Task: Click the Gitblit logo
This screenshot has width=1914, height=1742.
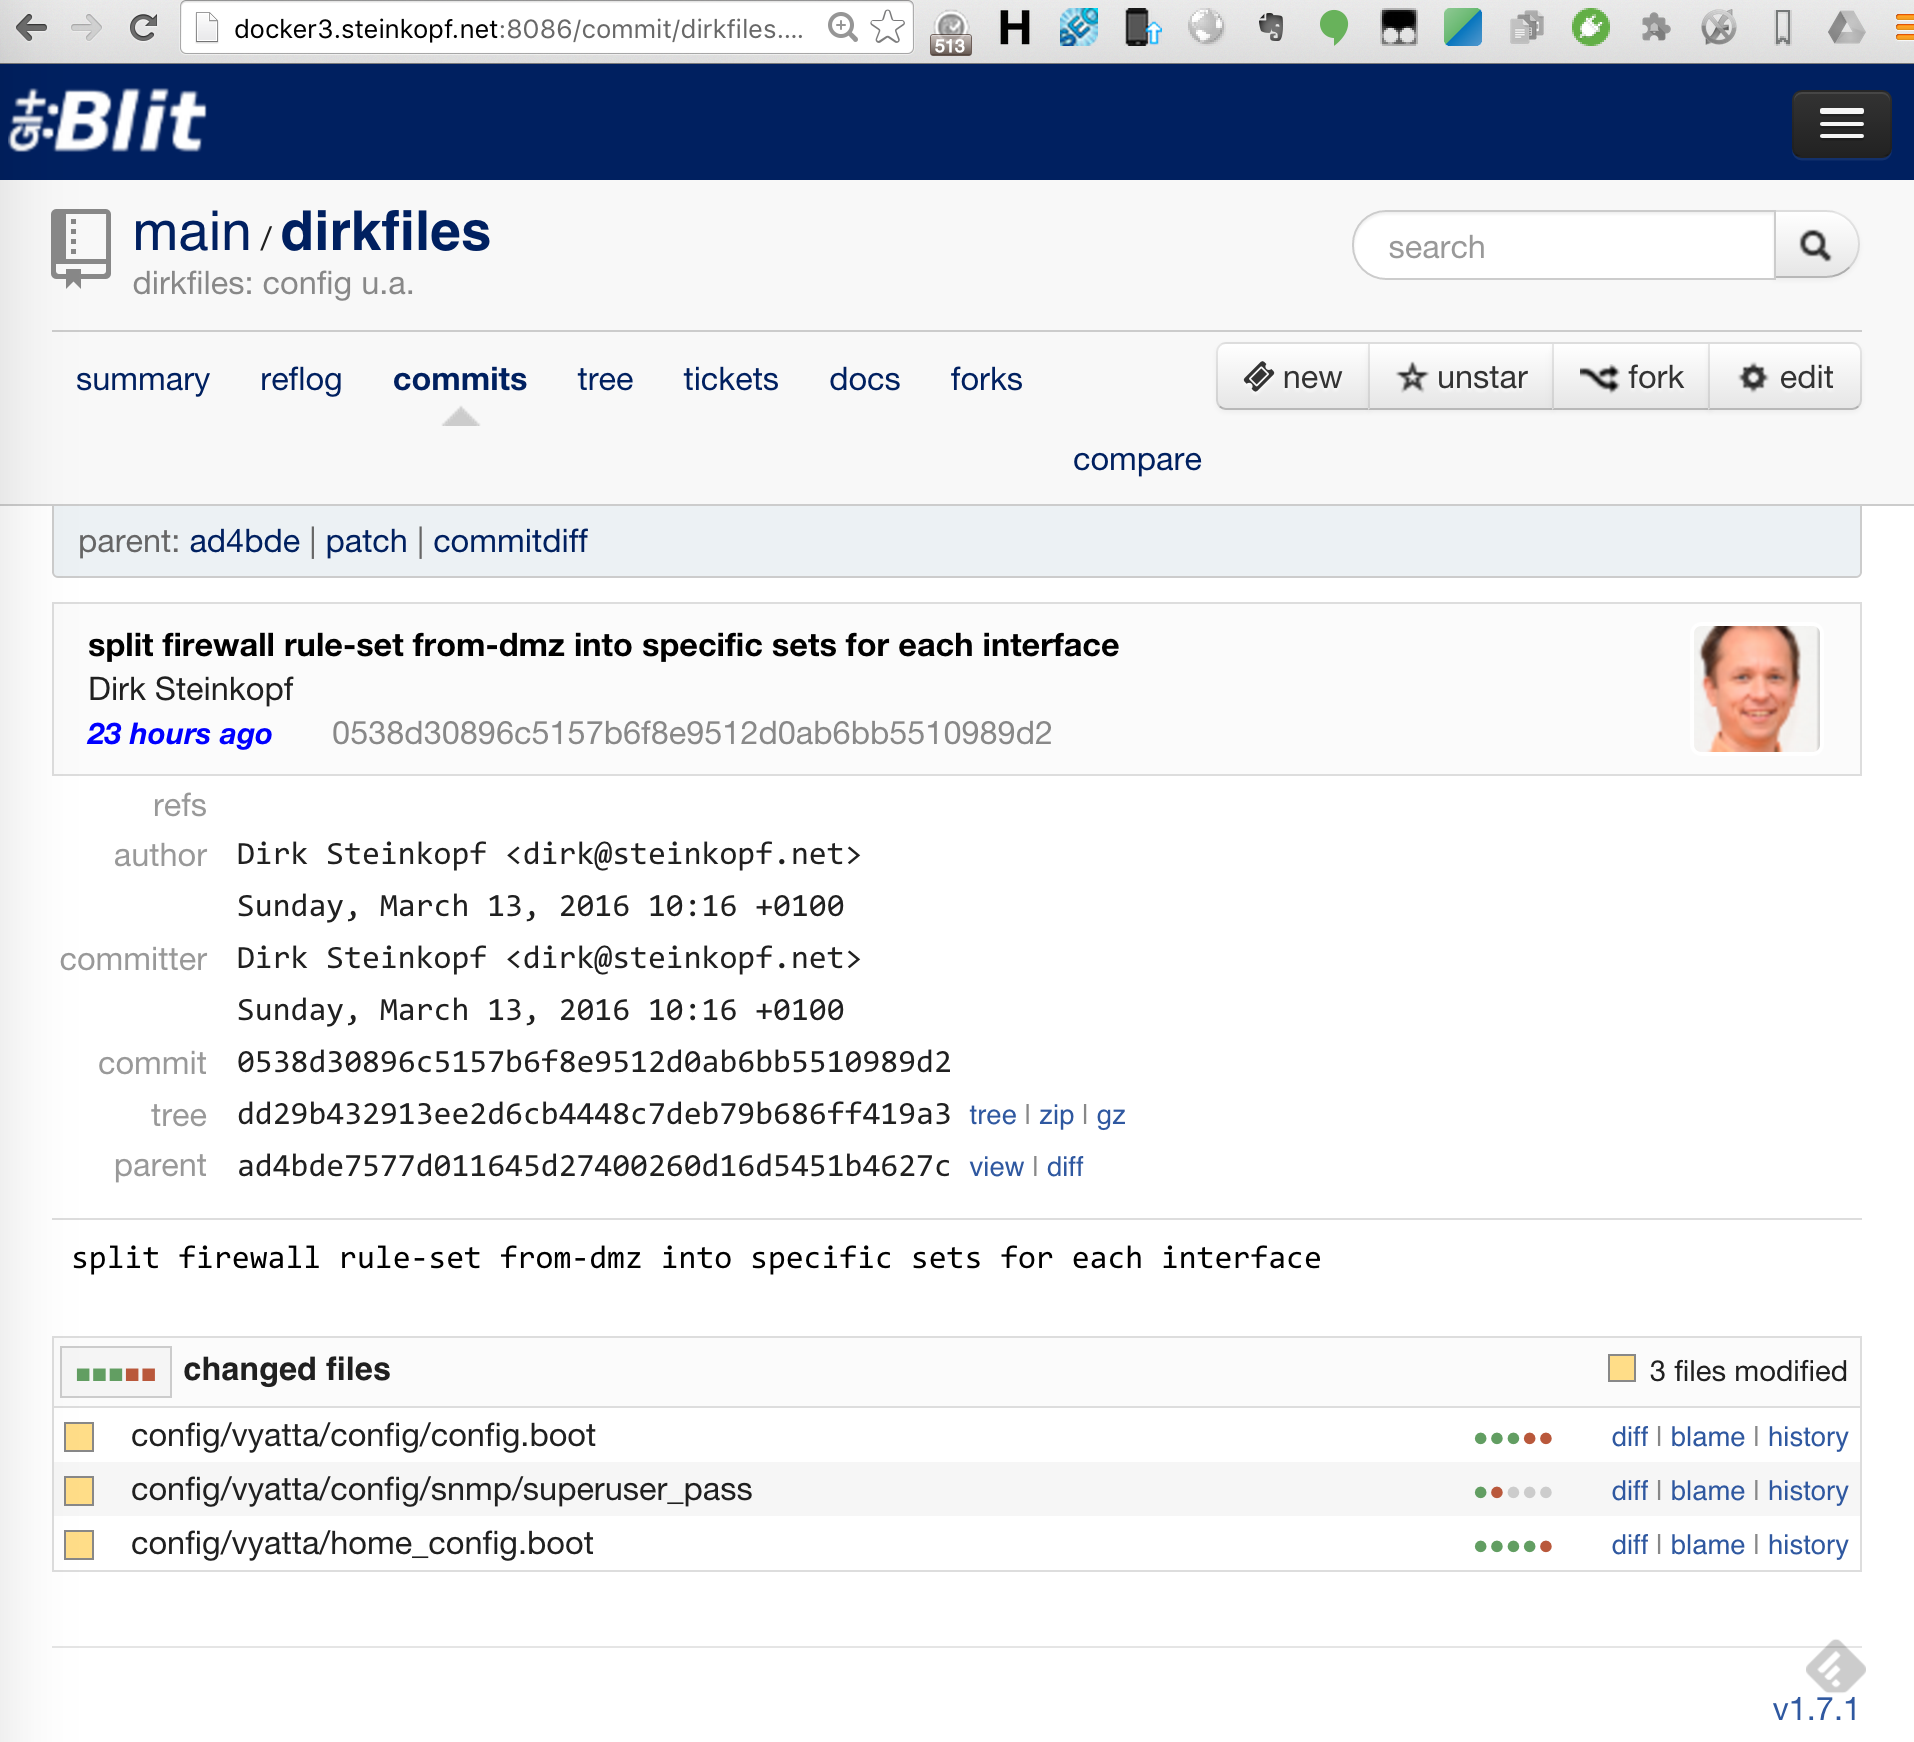Action: pos(108,122)
